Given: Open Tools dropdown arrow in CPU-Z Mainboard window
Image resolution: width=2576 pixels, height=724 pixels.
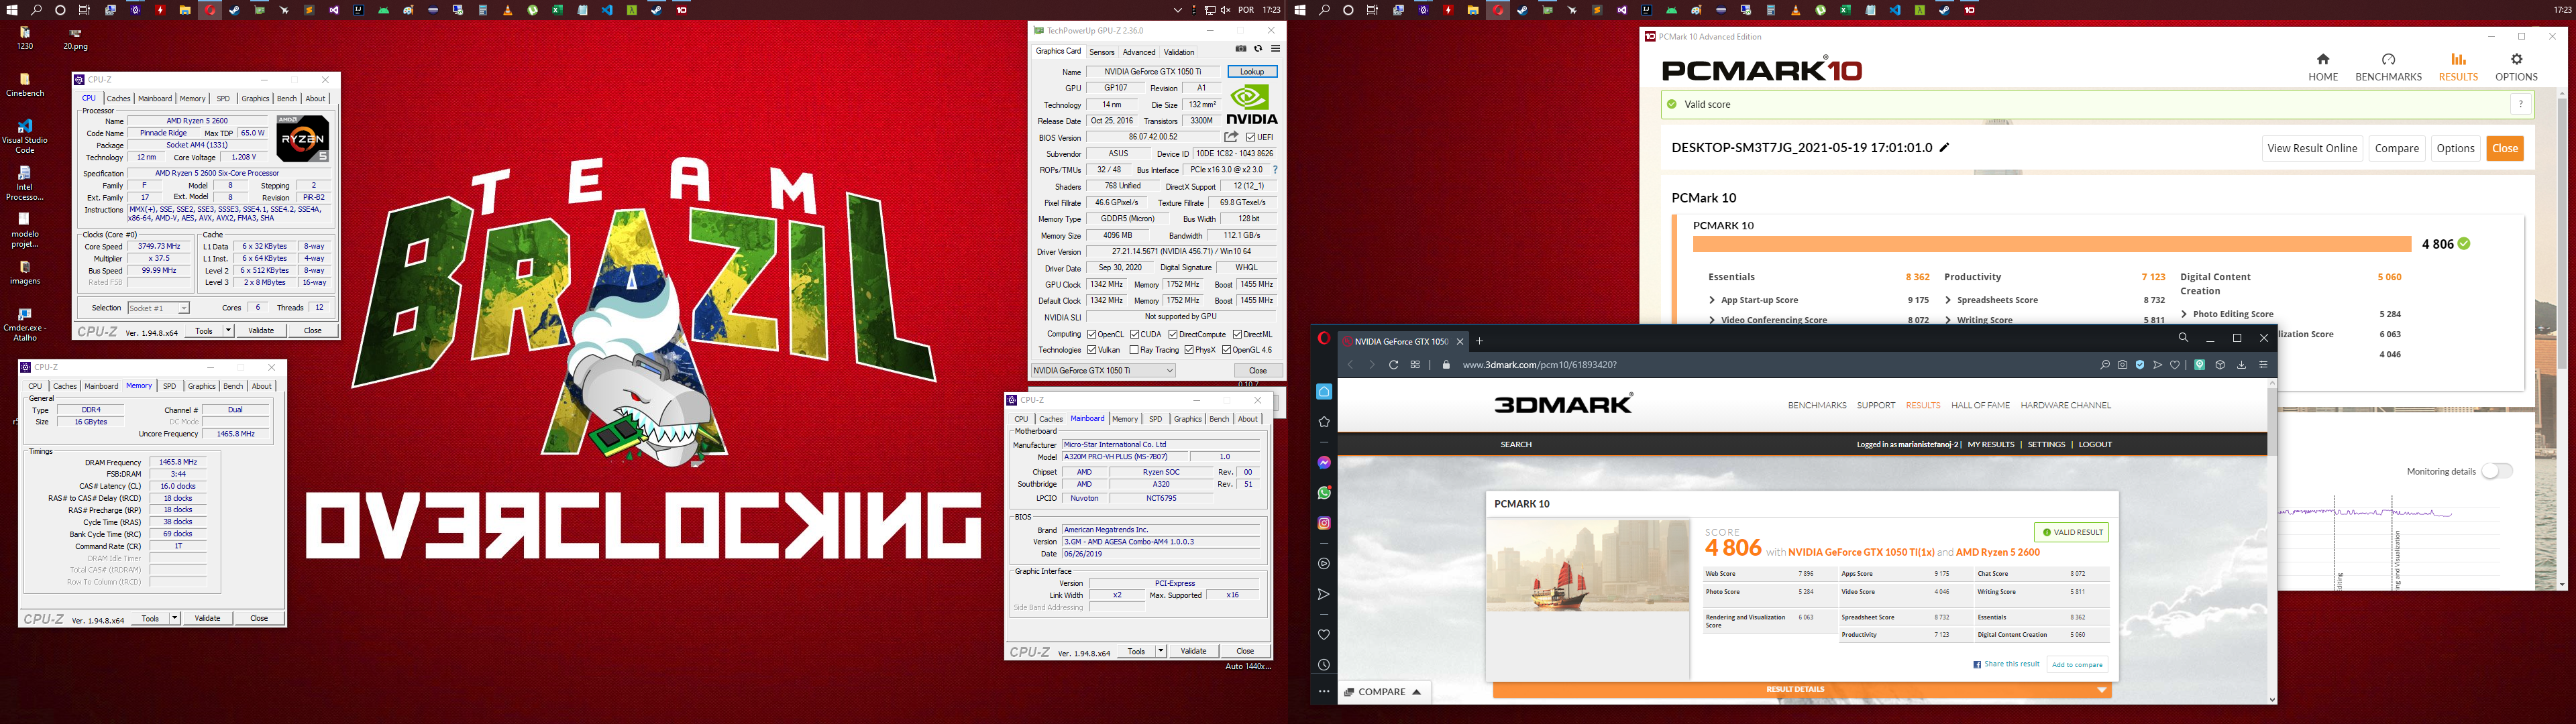Looking at the screenshot, I should point(1161,651).
